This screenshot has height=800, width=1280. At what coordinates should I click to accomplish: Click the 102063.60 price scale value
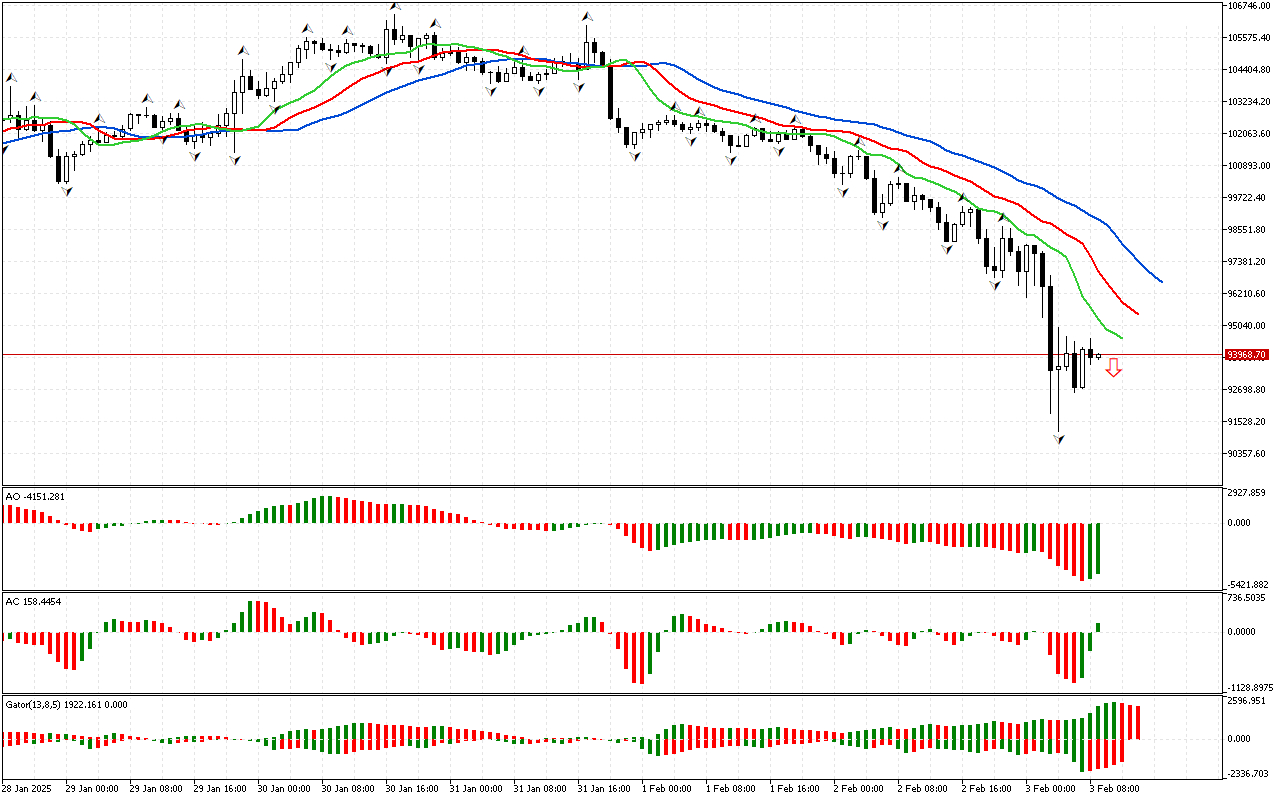point(1248,134)
